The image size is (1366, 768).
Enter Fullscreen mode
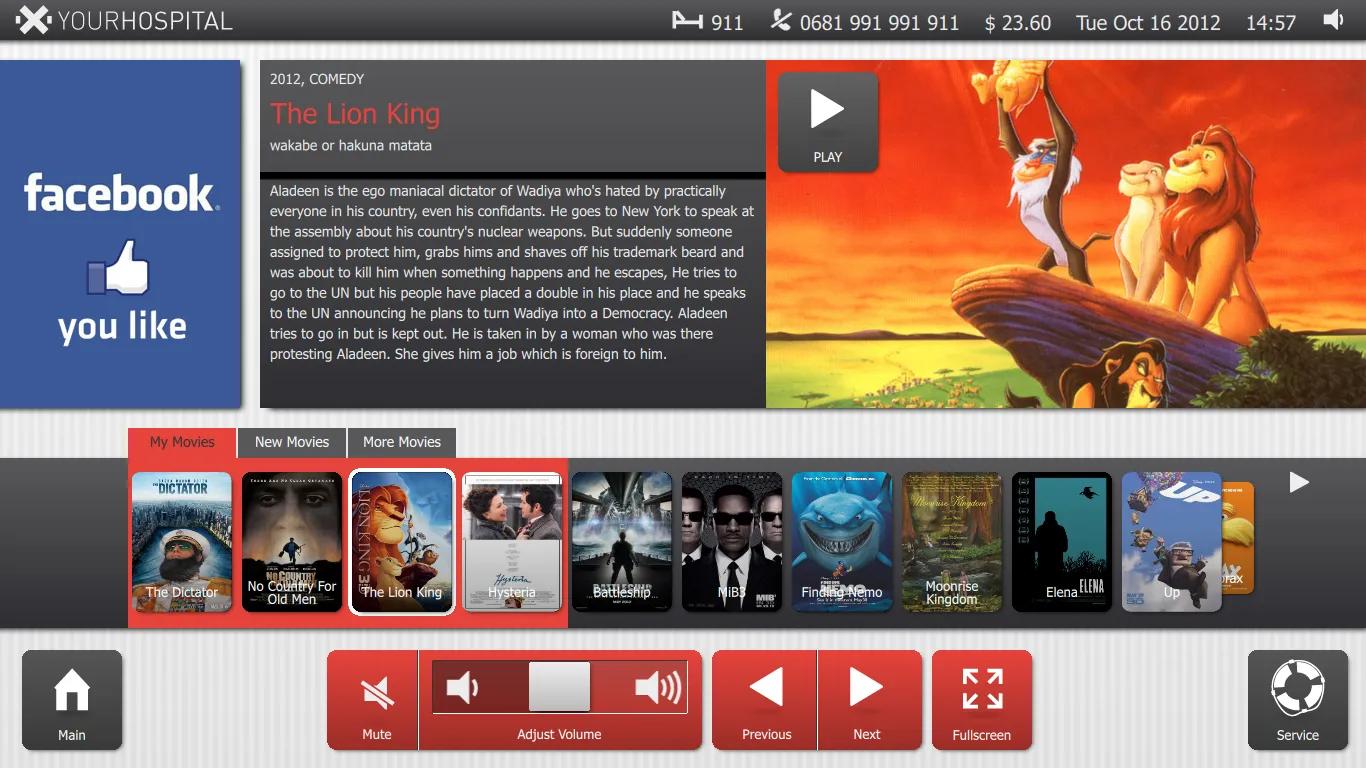(x=982, y=700)
